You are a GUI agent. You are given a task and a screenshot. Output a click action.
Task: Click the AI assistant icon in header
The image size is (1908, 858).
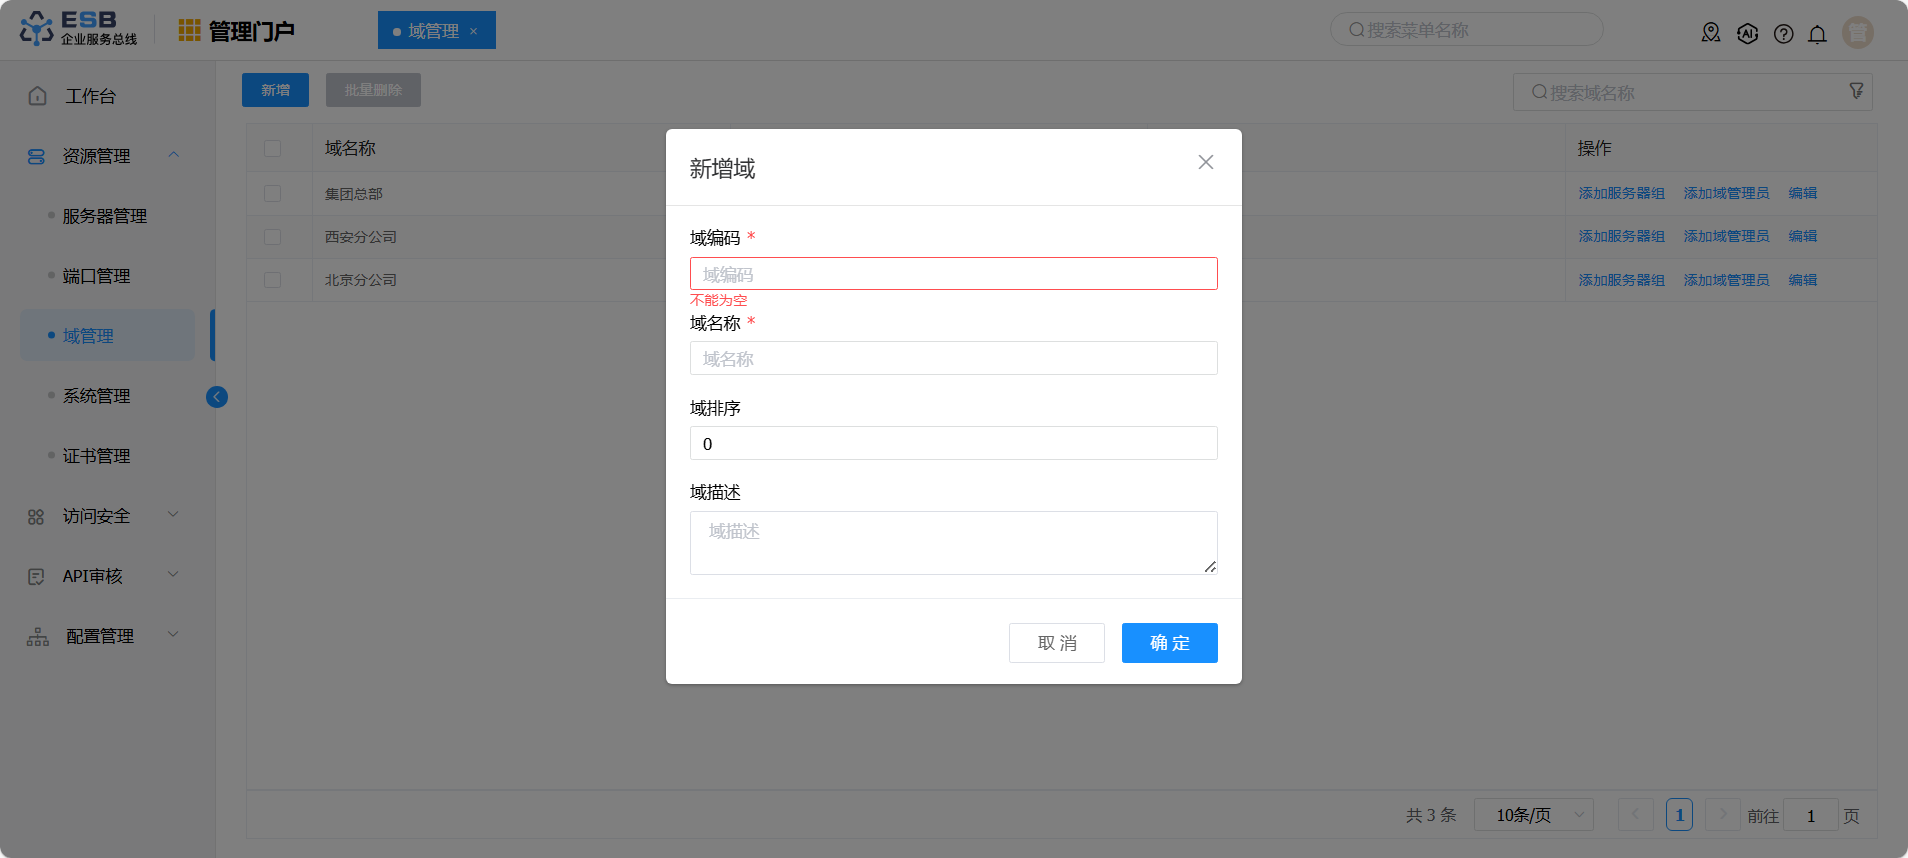click(1747, 34)
